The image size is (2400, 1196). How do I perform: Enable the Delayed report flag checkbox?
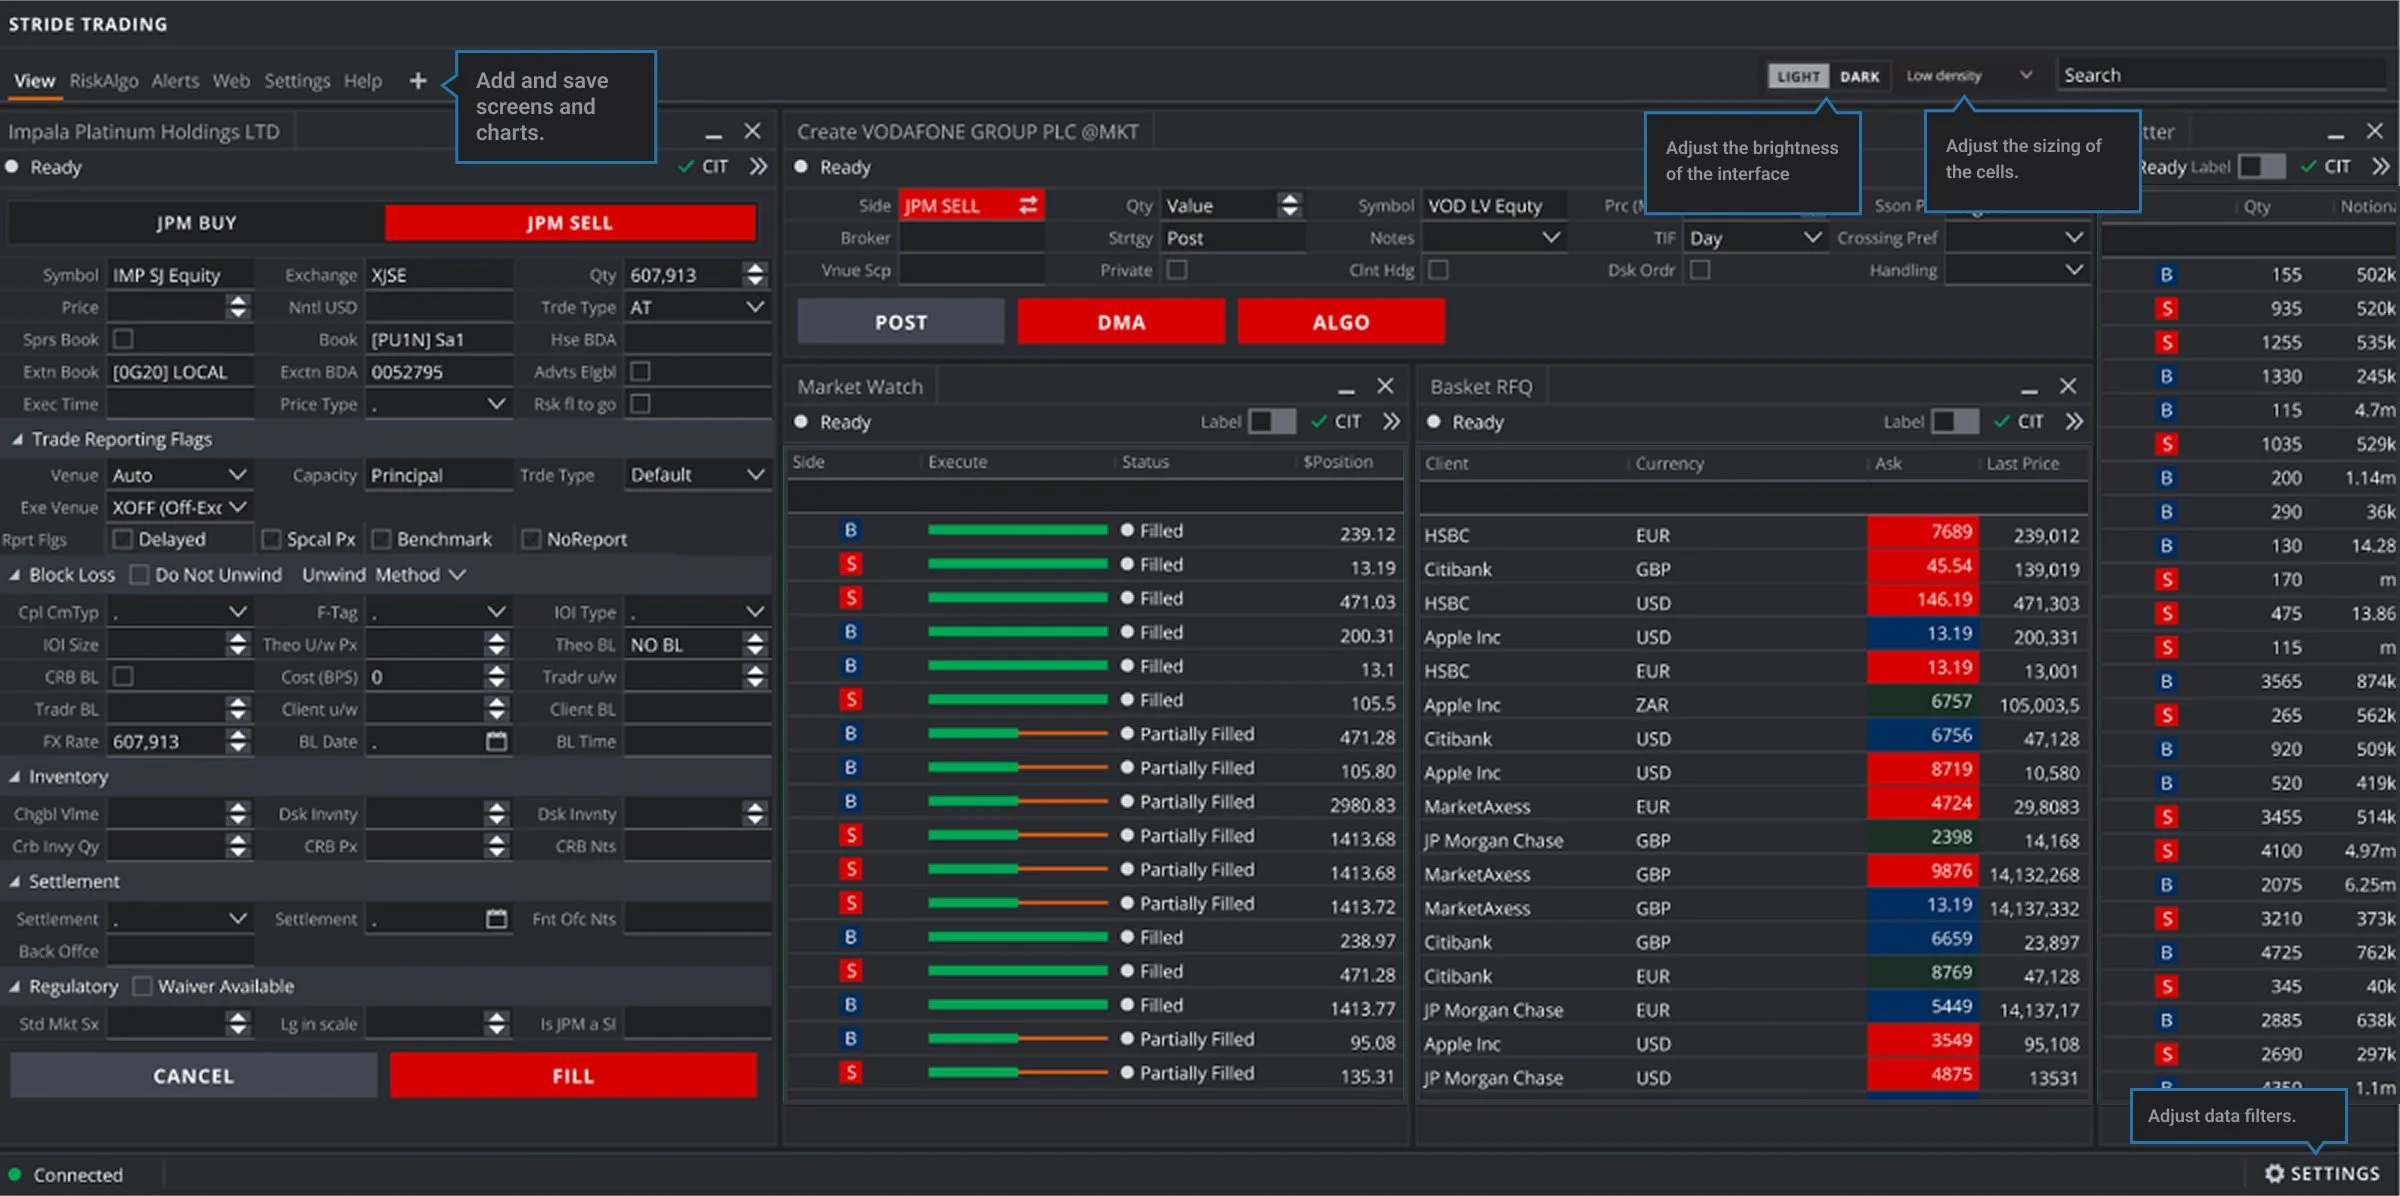(x=123, y=539)
